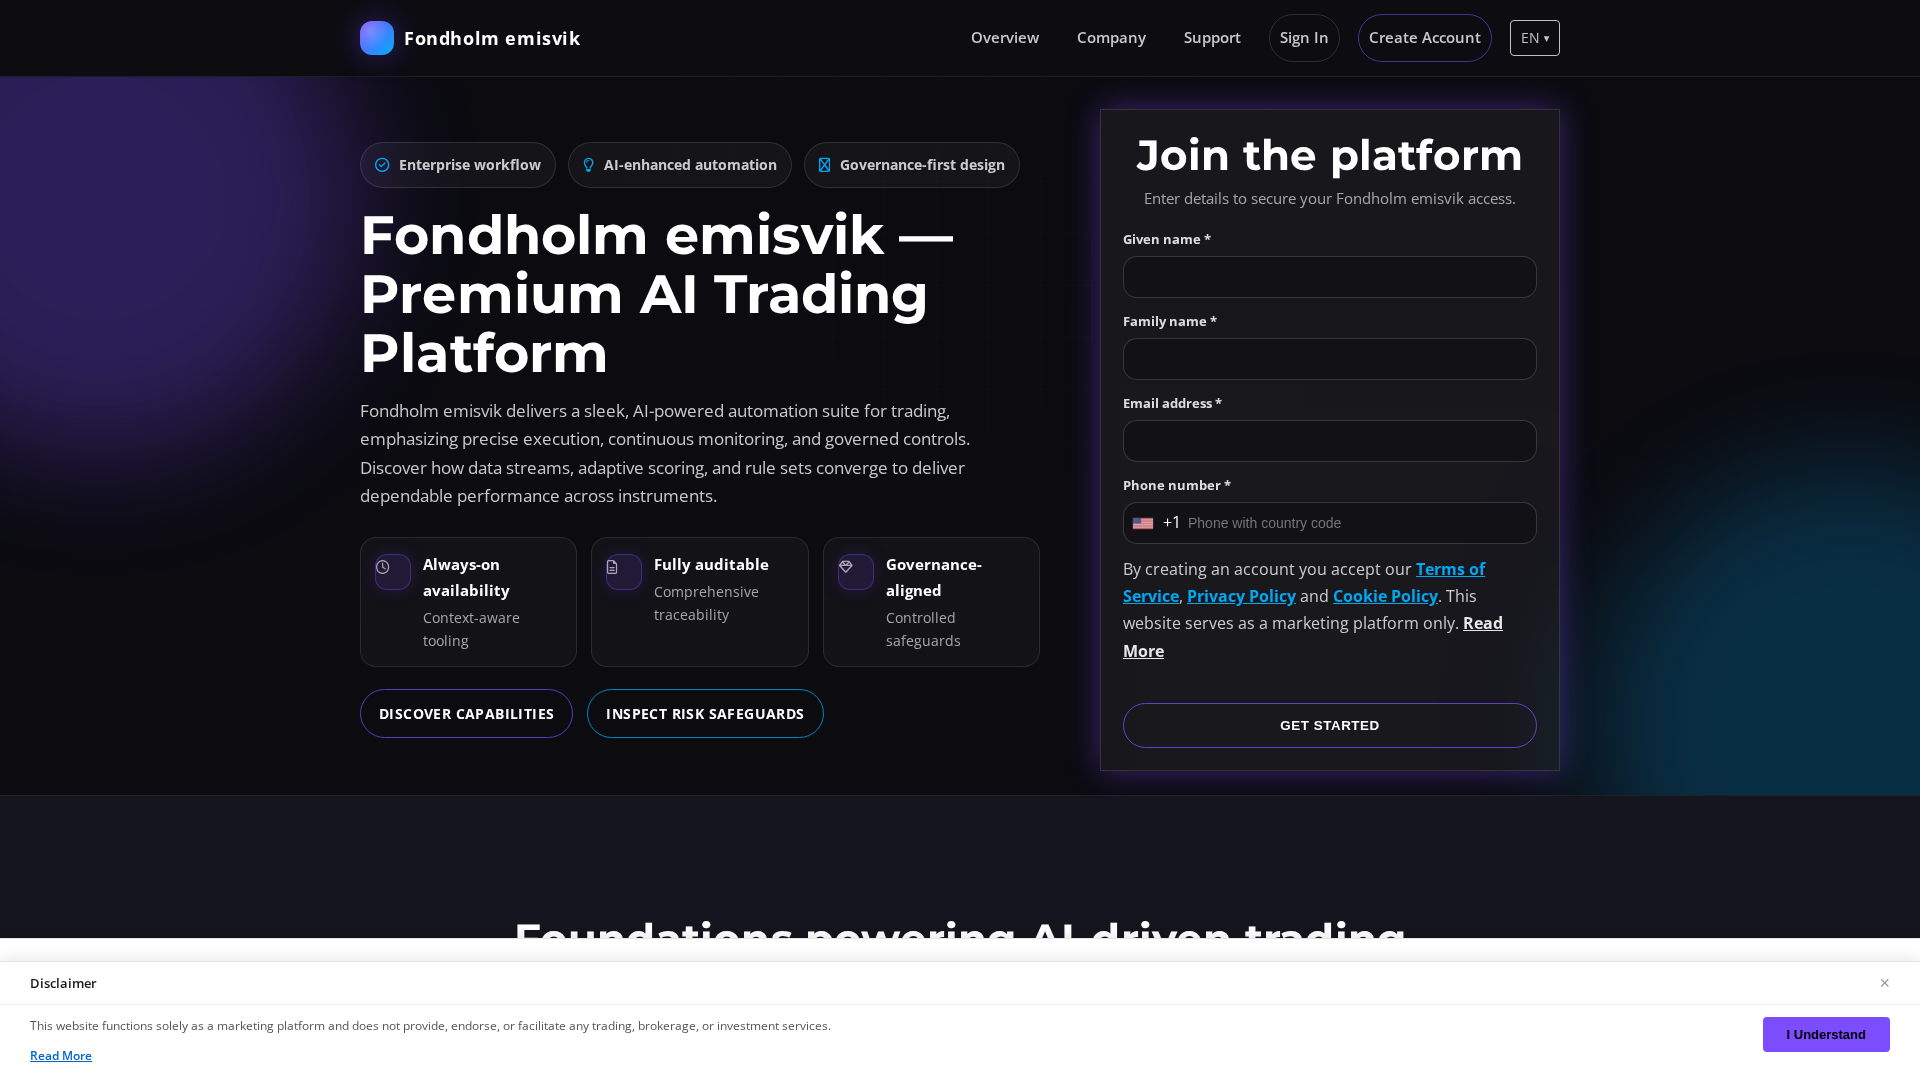Click the Sign In button
Screen dimensions: 1920x1080
click(1304, 38)
